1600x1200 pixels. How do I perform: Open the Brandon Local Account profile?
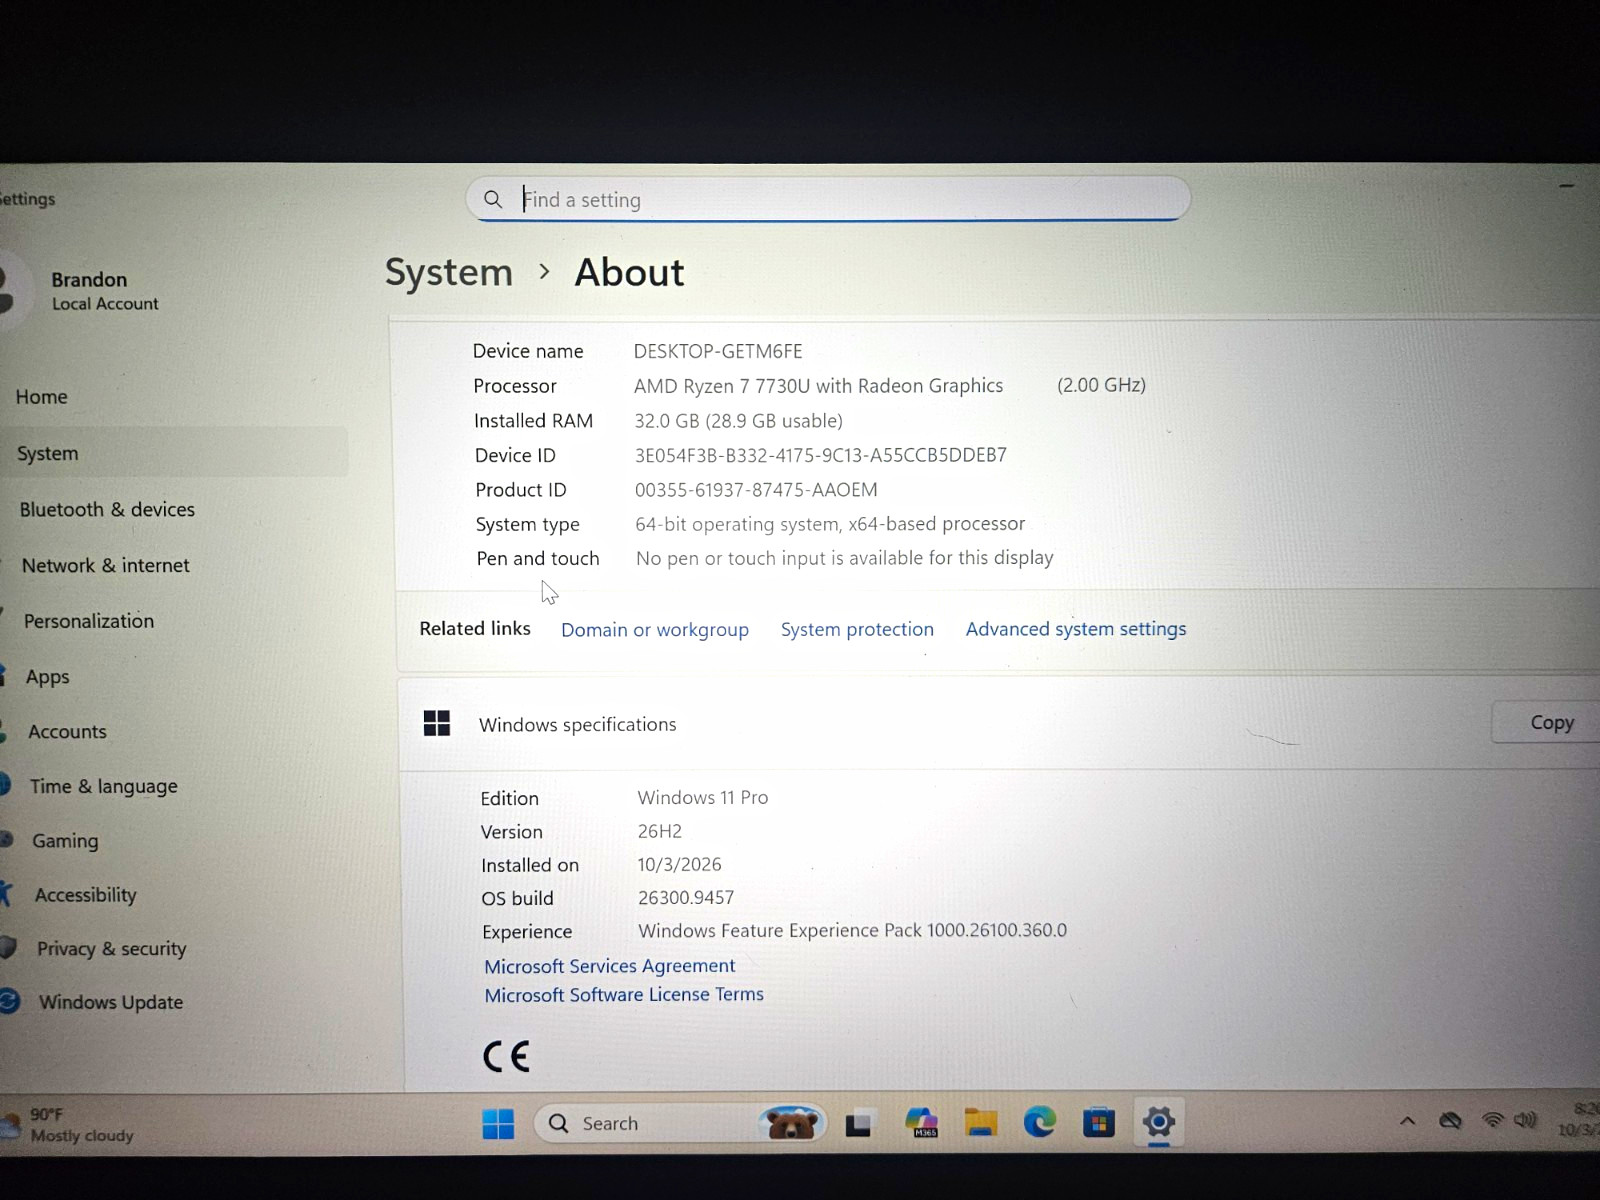click(x=80, y=290)
